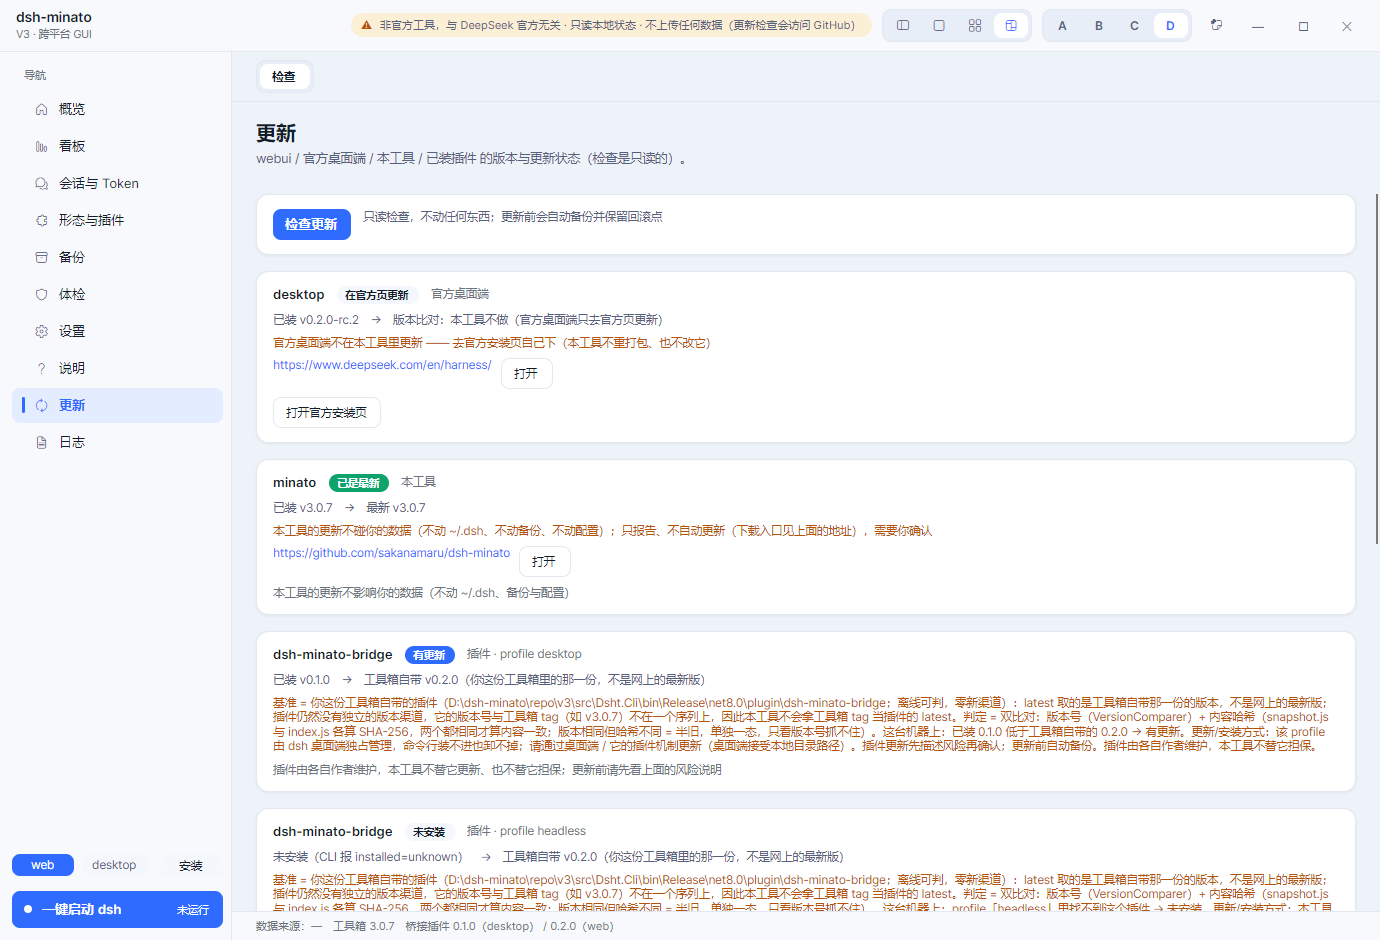Image resolution: width=1380 pixels, height=940 pixels.
Task: Click the theme toggle icon beside minimize
Action: click(x=1216, y=25)
